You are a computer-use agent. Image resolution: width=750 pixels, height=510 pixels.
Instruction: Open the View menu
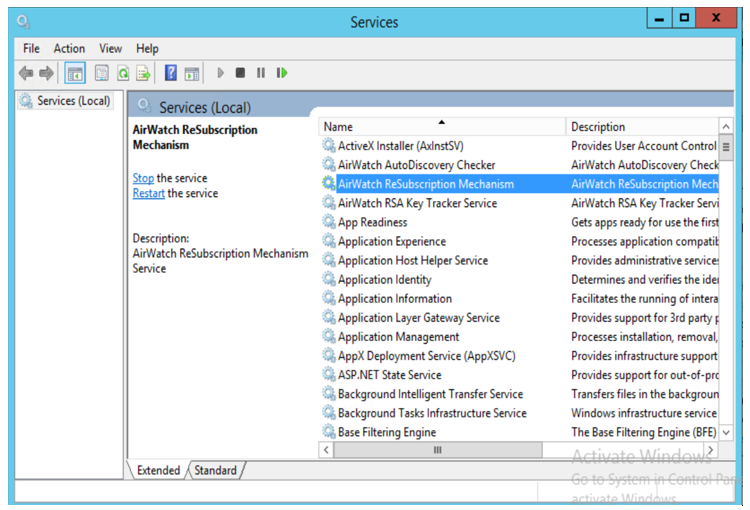110,48
